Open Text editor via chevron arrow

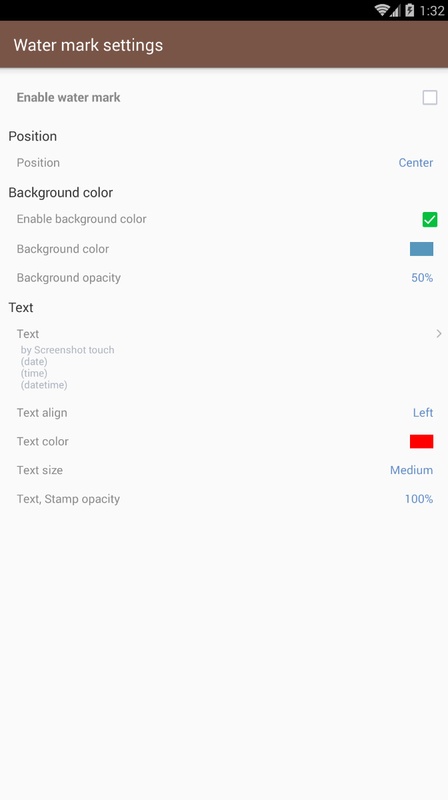pyautogui.click(x=439, y=334)
